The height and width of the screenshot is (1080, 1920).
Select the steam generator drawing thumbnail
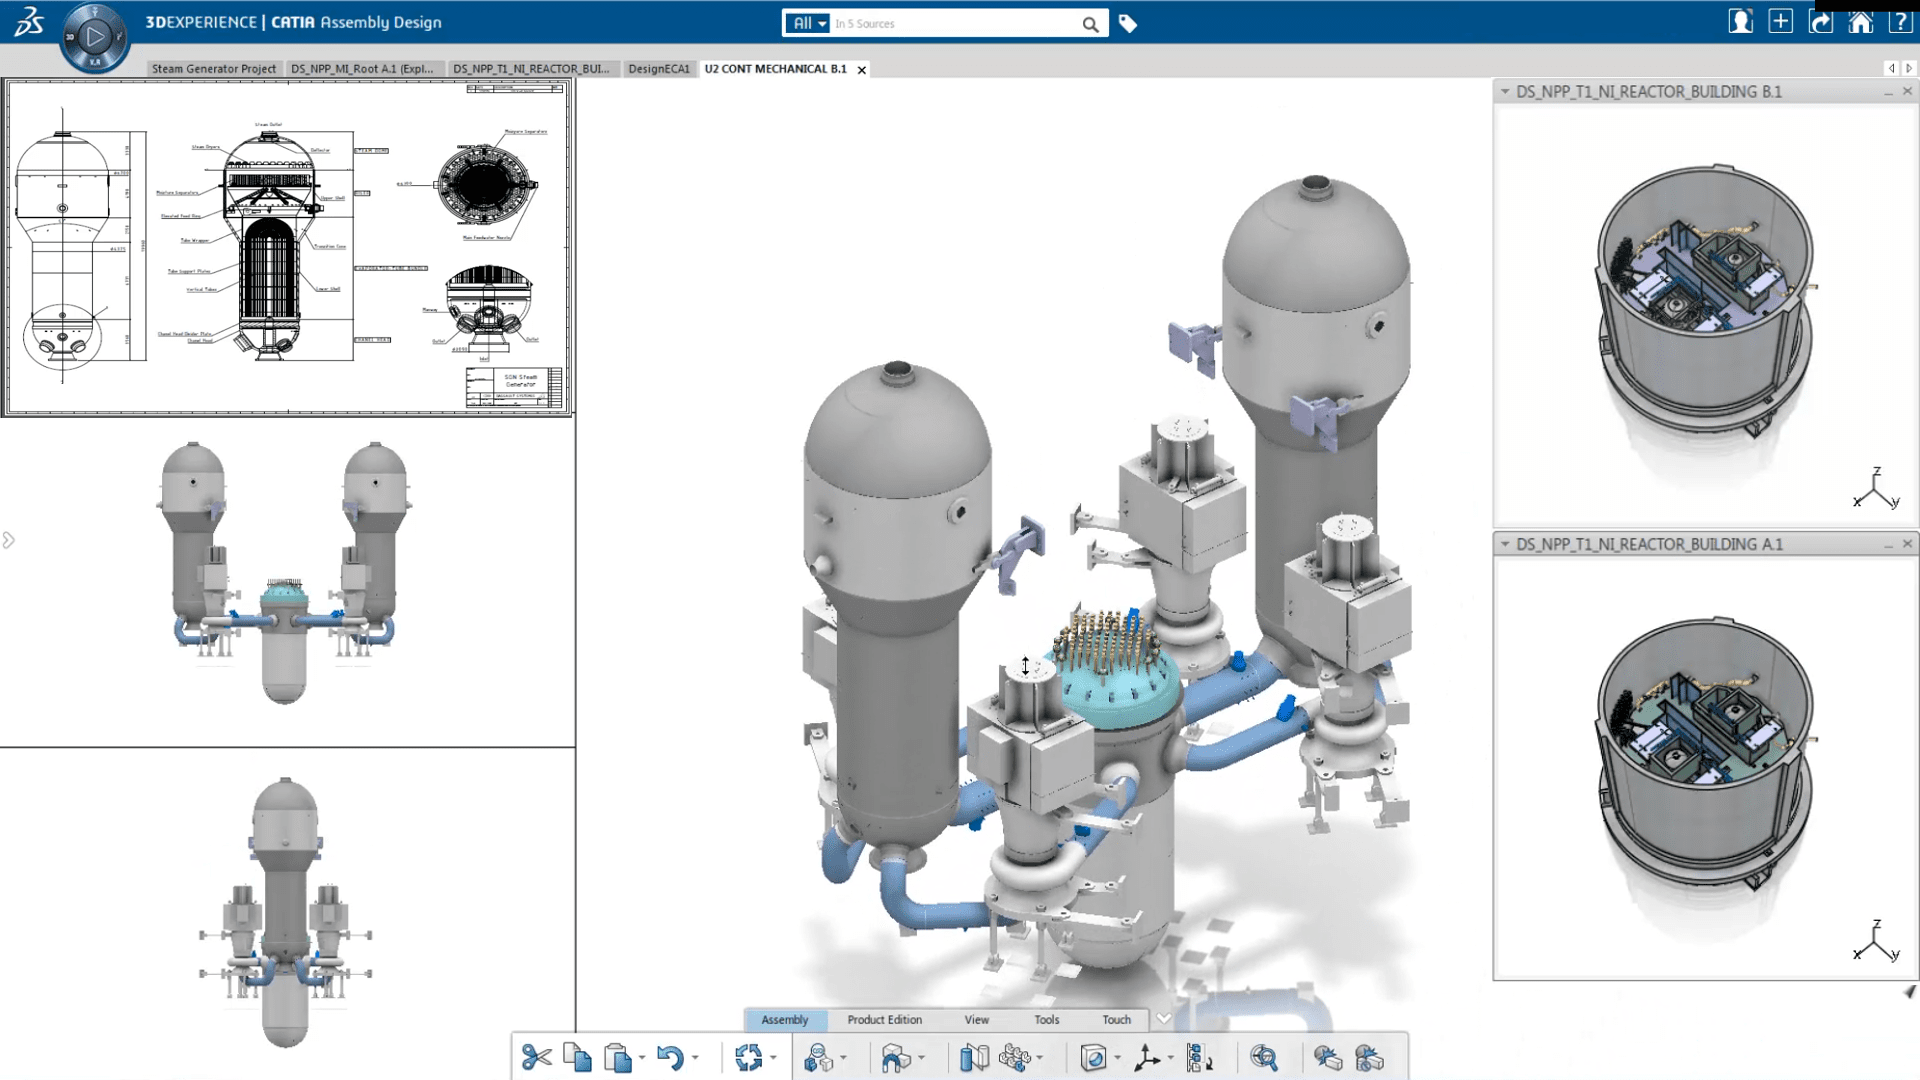287,247
